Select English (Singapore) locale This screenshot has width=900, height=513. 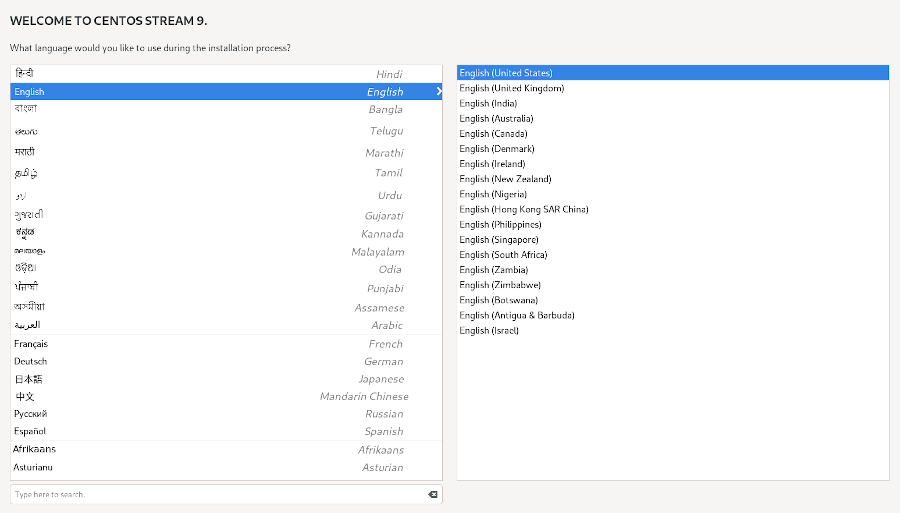coord(499,239)
